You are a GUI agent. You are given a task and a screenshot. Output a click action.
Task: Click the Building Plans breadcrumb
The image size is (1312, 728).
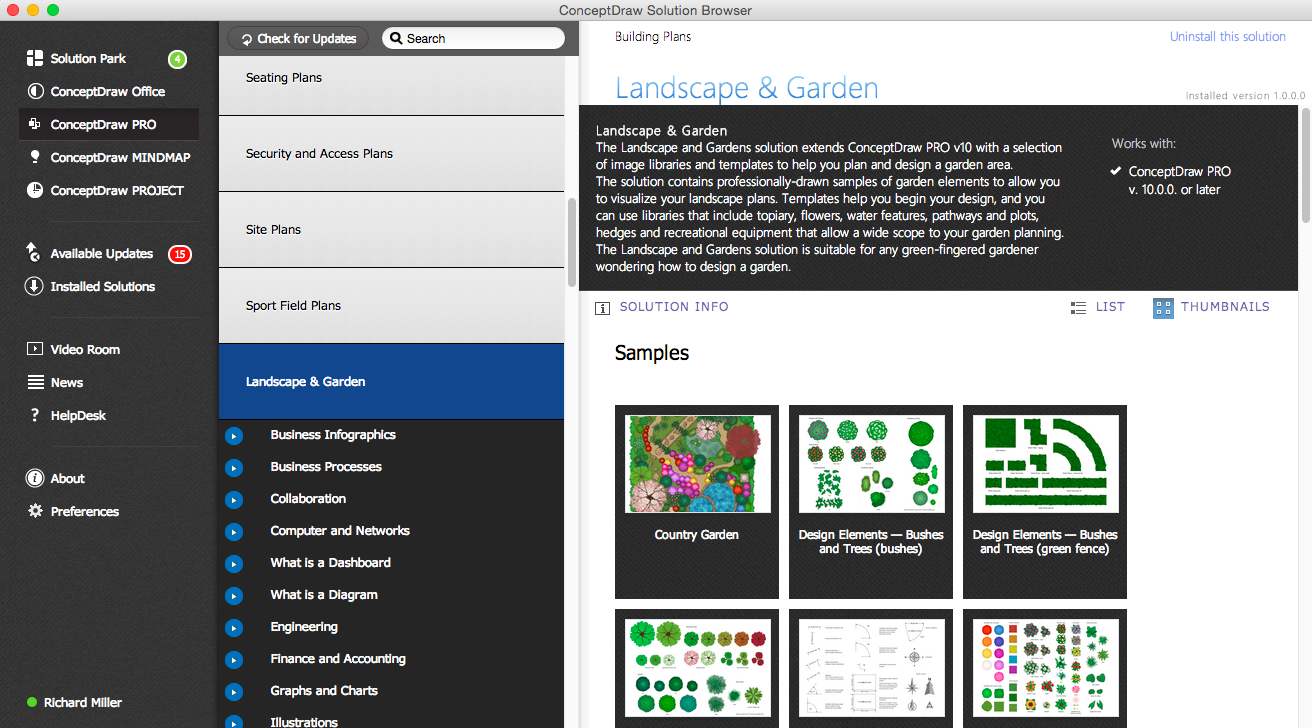click(x=653, y=37)
